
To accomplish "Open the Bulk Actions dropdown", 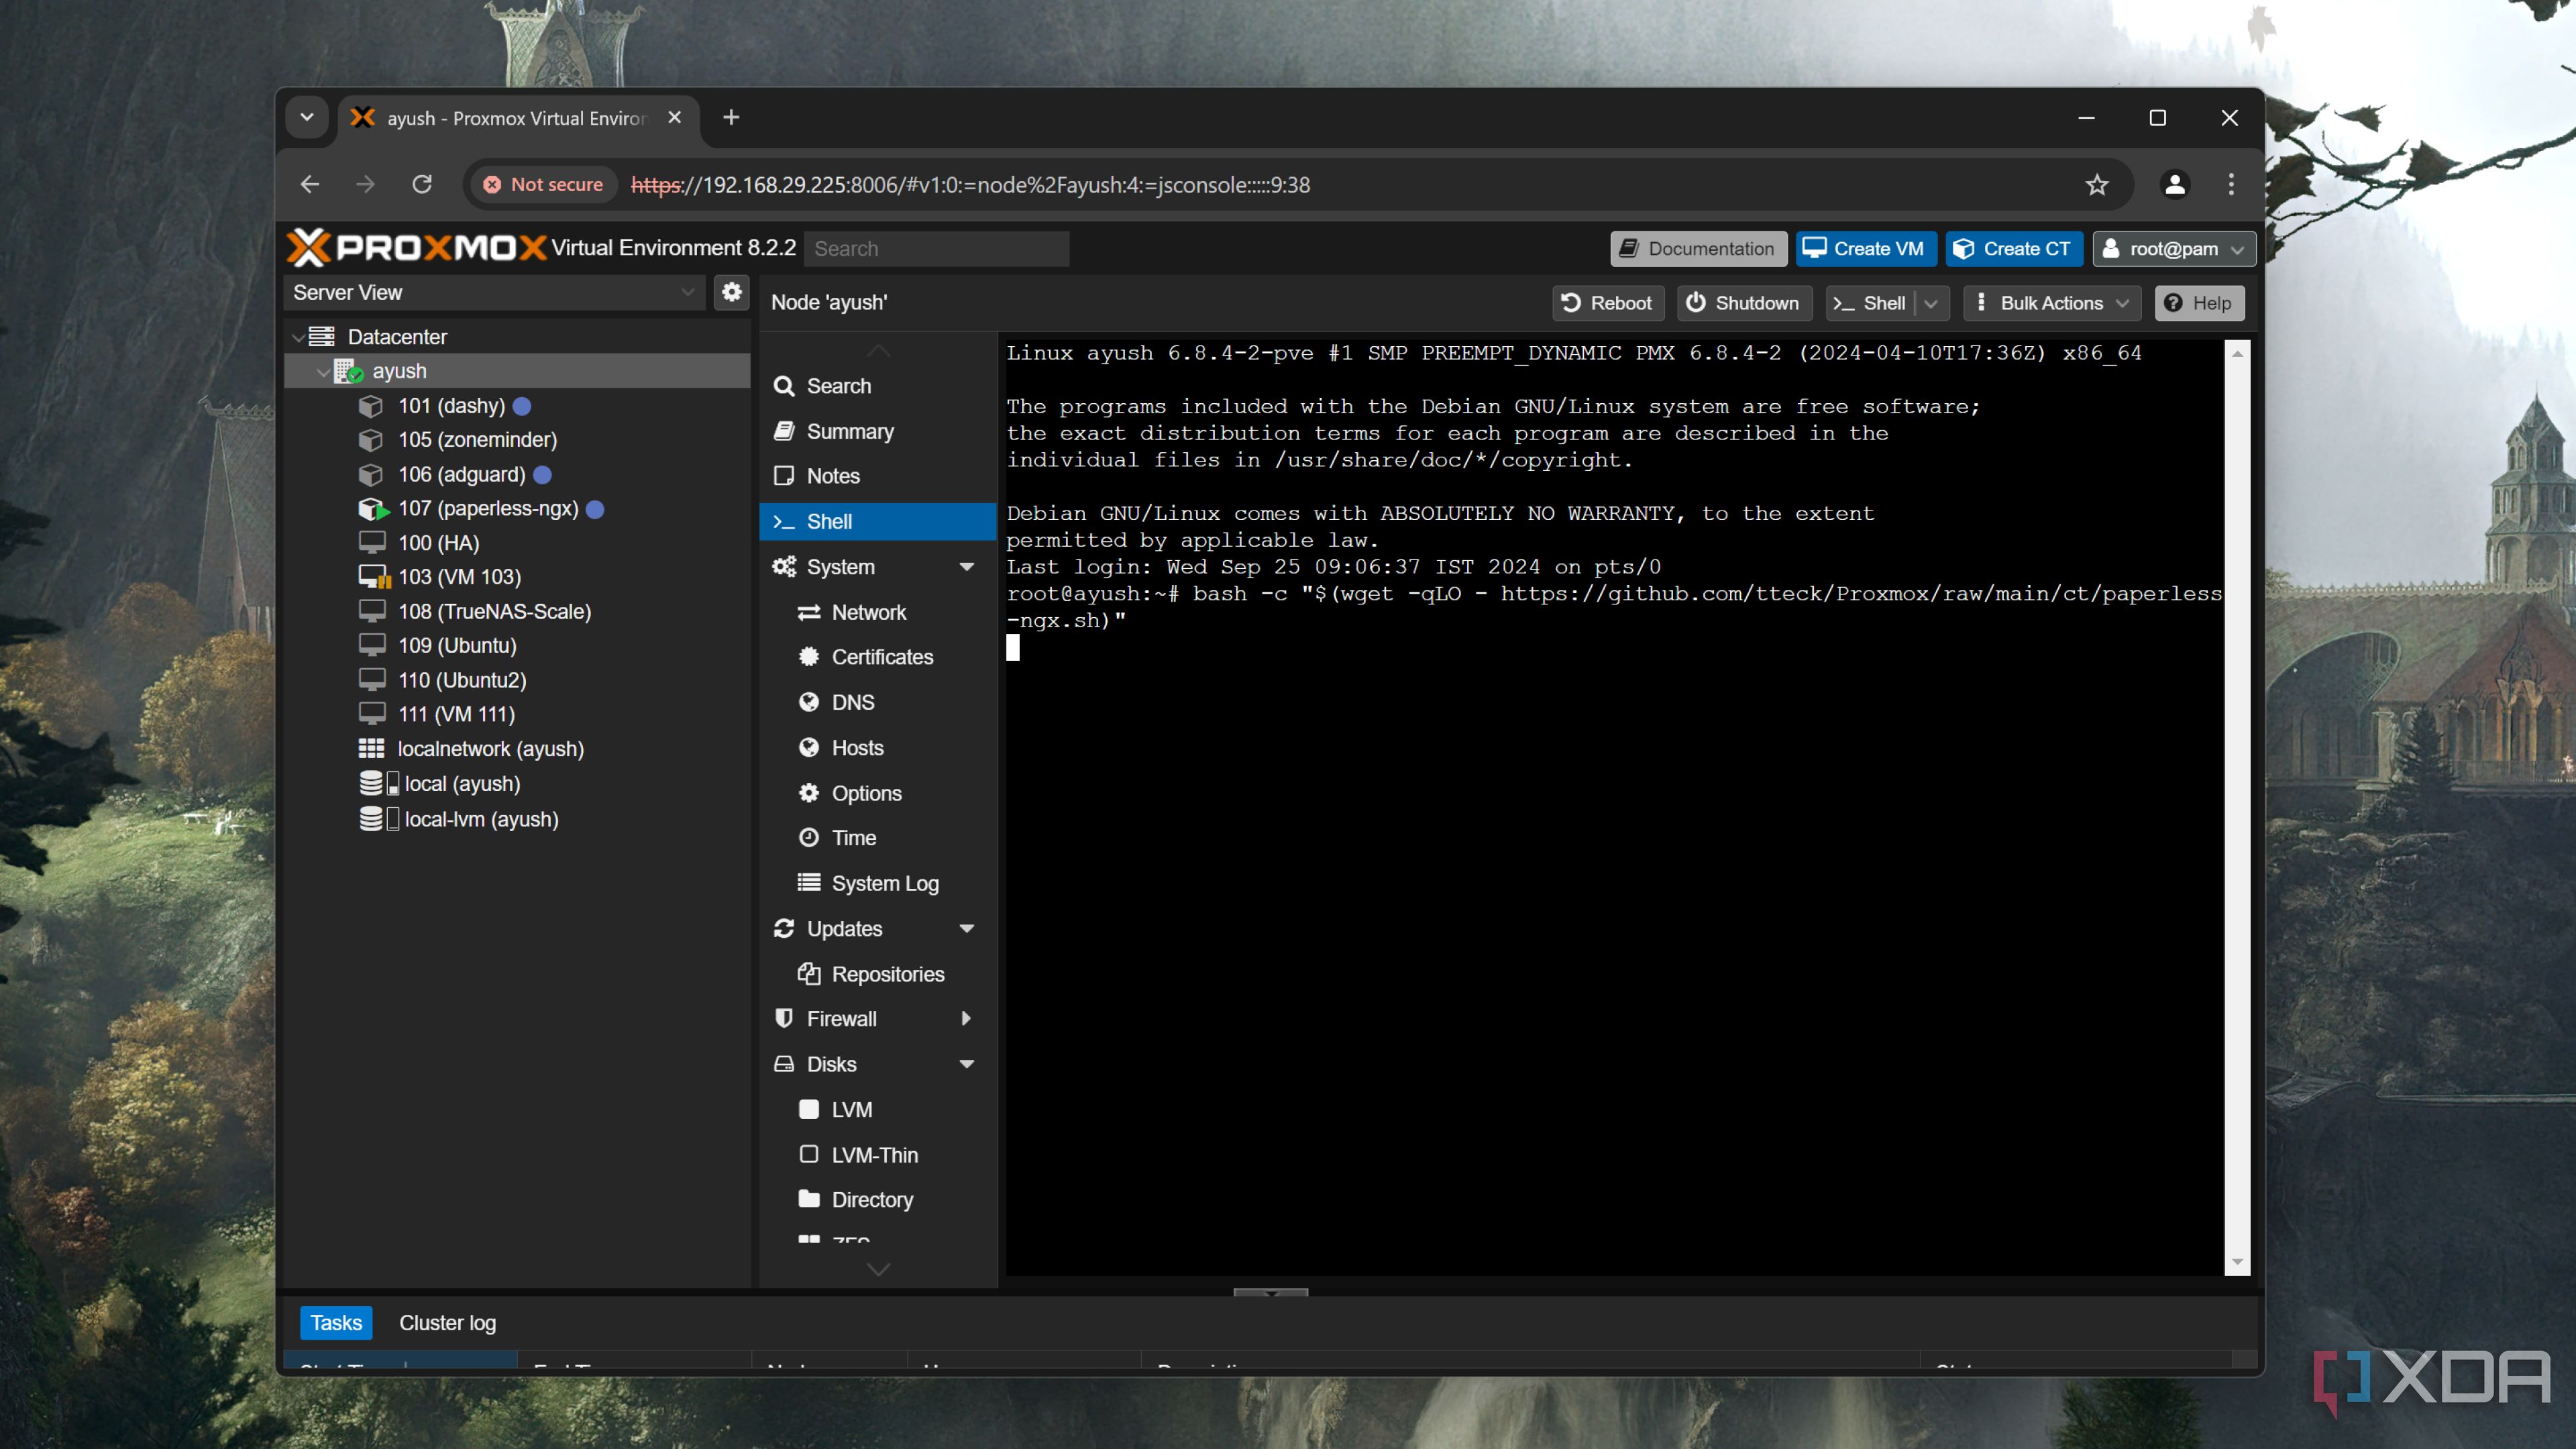I will click(2051, 303).
